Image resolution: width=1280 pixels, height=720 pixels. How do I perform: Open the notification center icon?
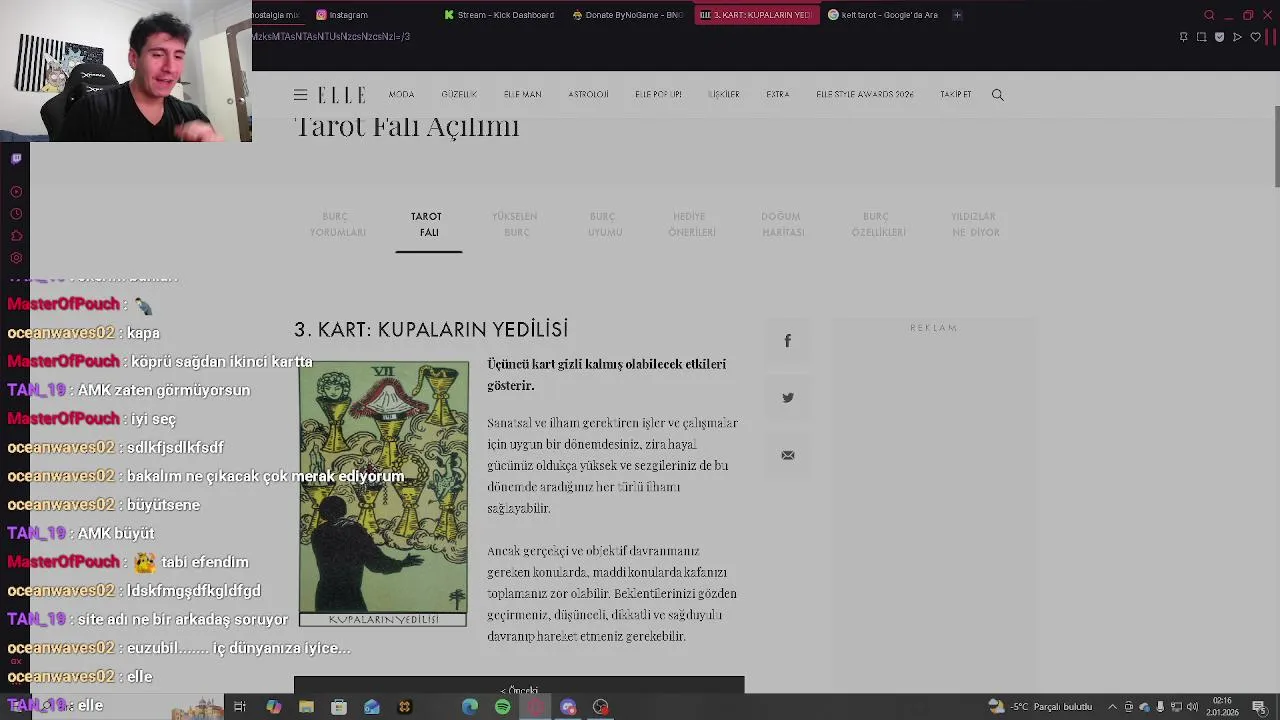1259,707
